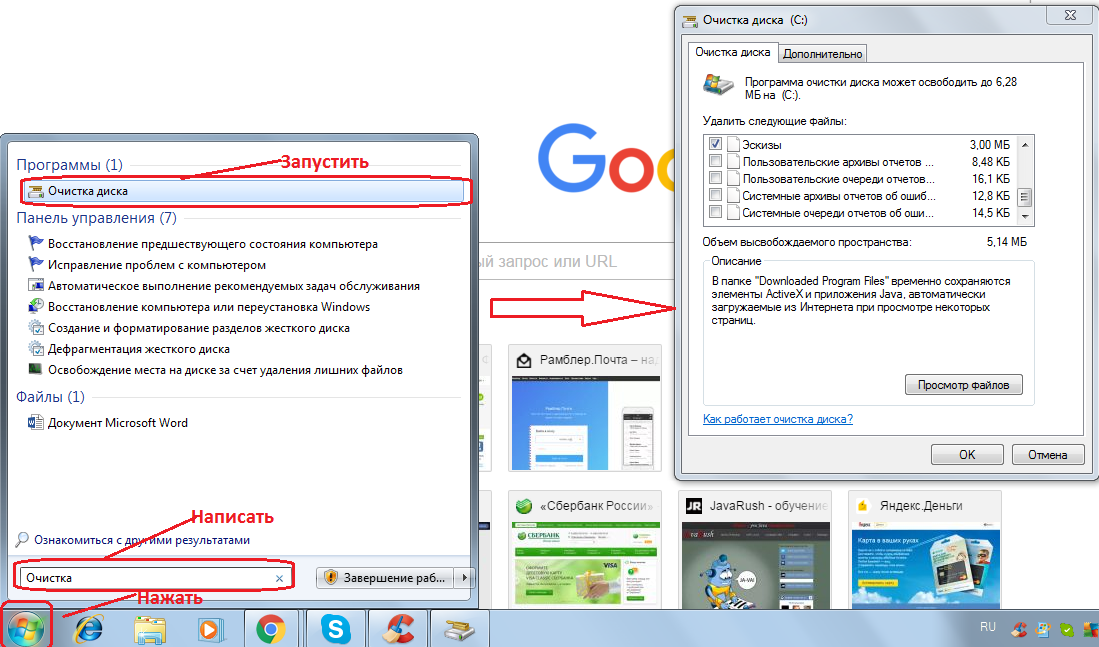This screenshot has width=1099, height=647.
Task: Click the Disk Cleanup taskbar icon
Action: (x=460, y=628)
